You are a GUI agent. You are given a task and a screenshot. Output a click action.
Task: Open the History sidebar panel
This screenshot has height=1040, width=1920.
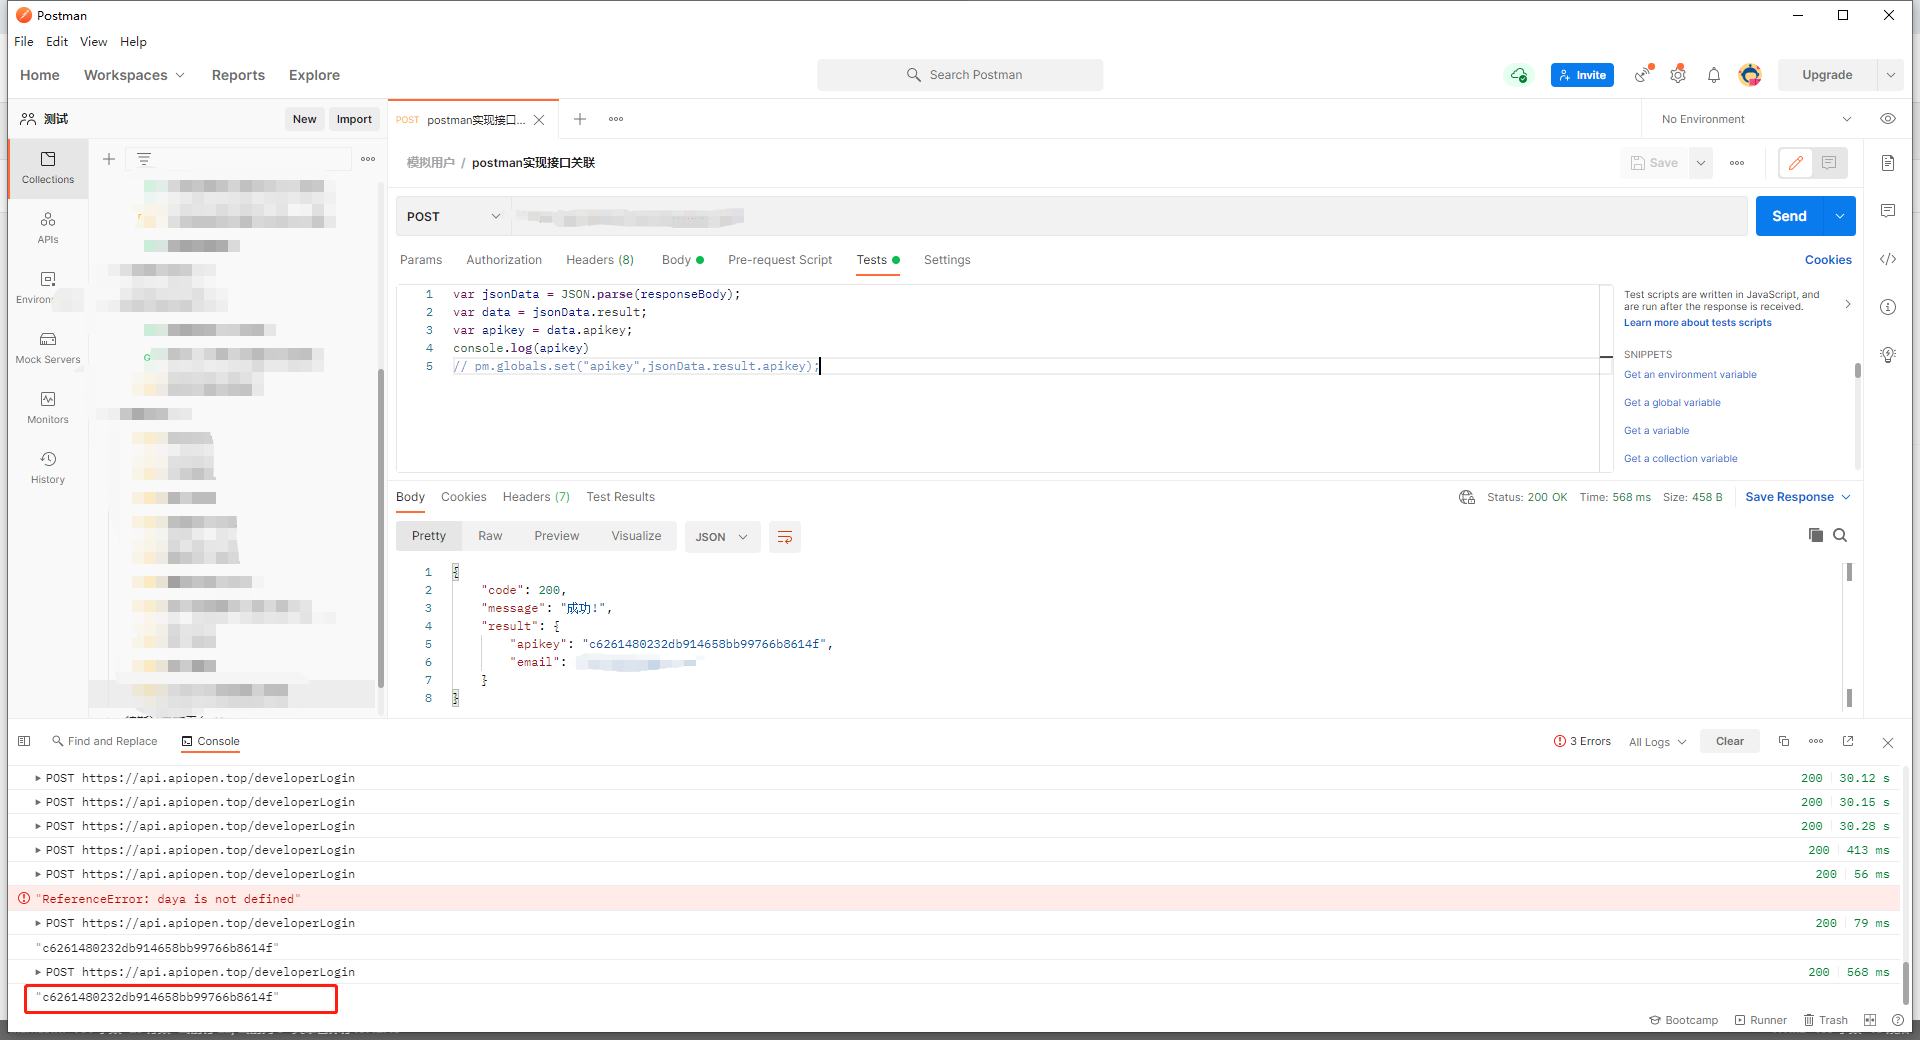(x=48, y=468)
